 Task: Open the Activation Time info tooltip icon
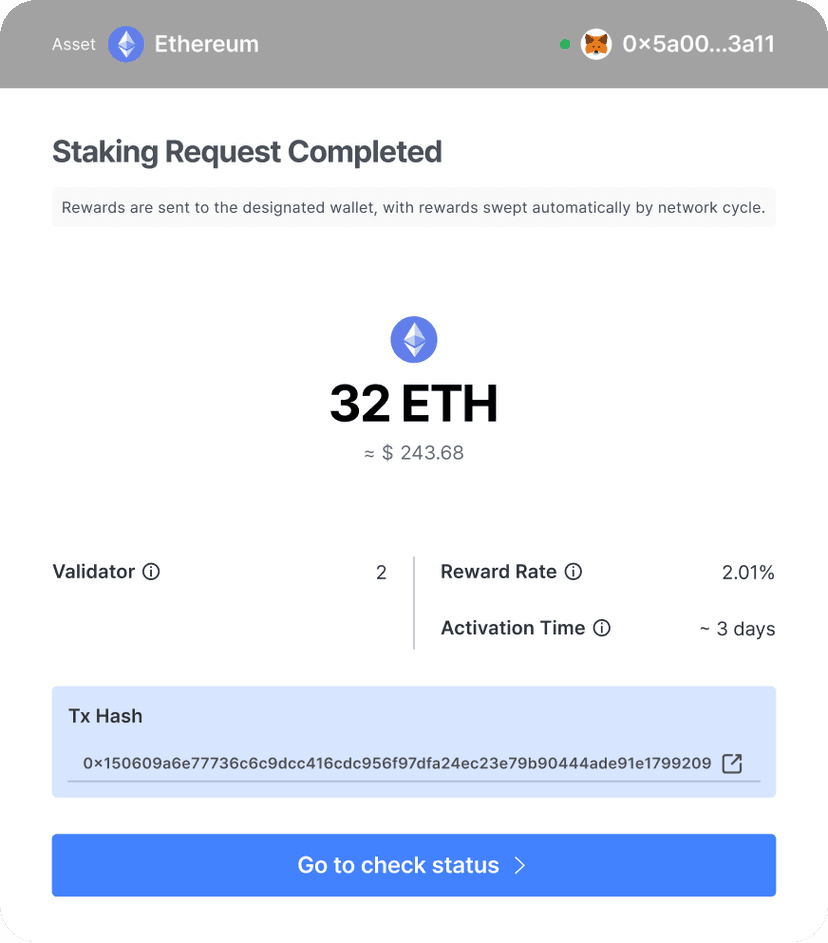[601, 629]
